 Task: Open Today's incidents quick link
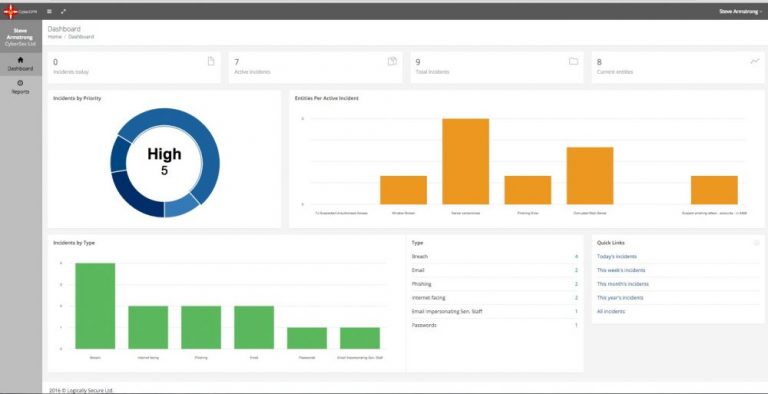[617, 256]
